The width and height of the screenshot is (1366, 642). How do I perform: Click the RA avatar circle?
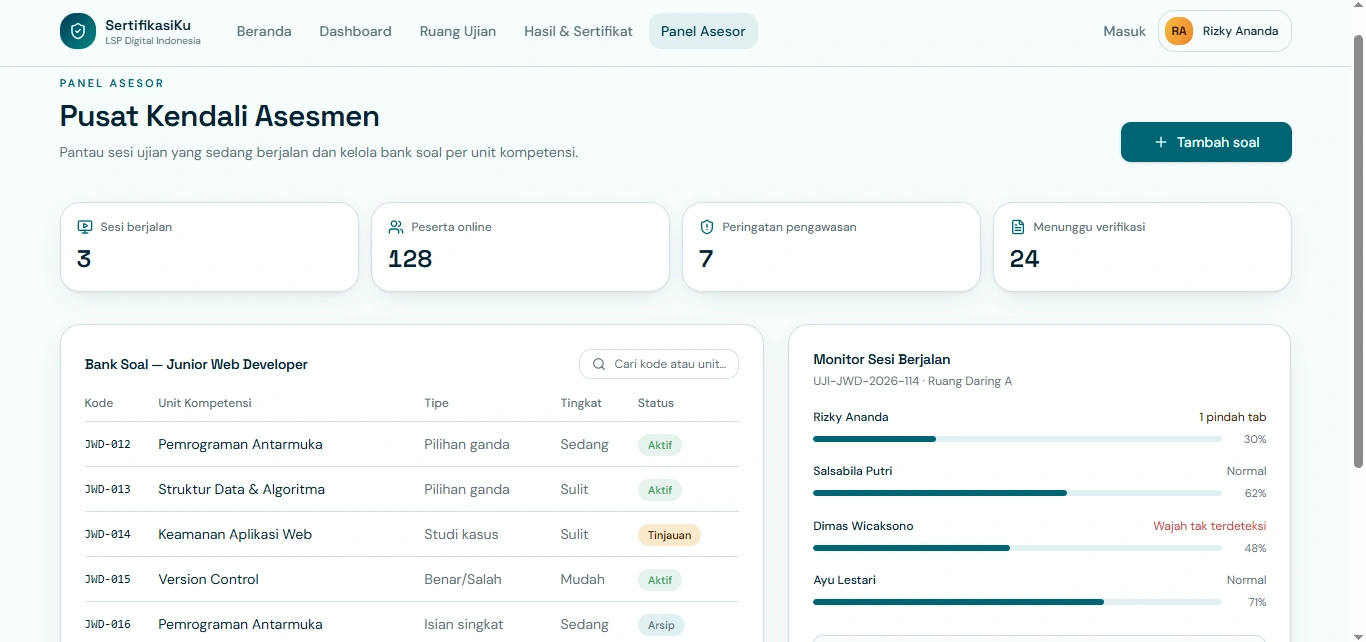(x=1179, y=31)
